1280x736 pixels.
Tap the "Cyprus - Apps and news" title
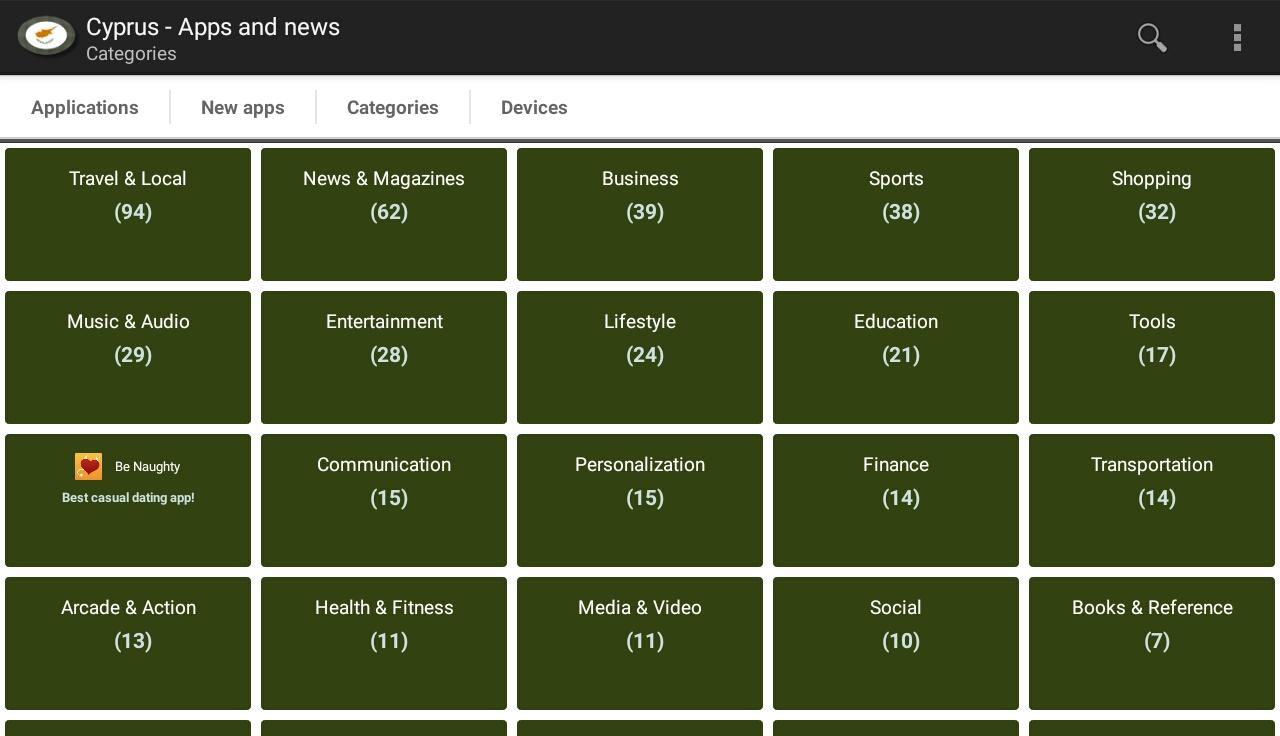point(213,27)
